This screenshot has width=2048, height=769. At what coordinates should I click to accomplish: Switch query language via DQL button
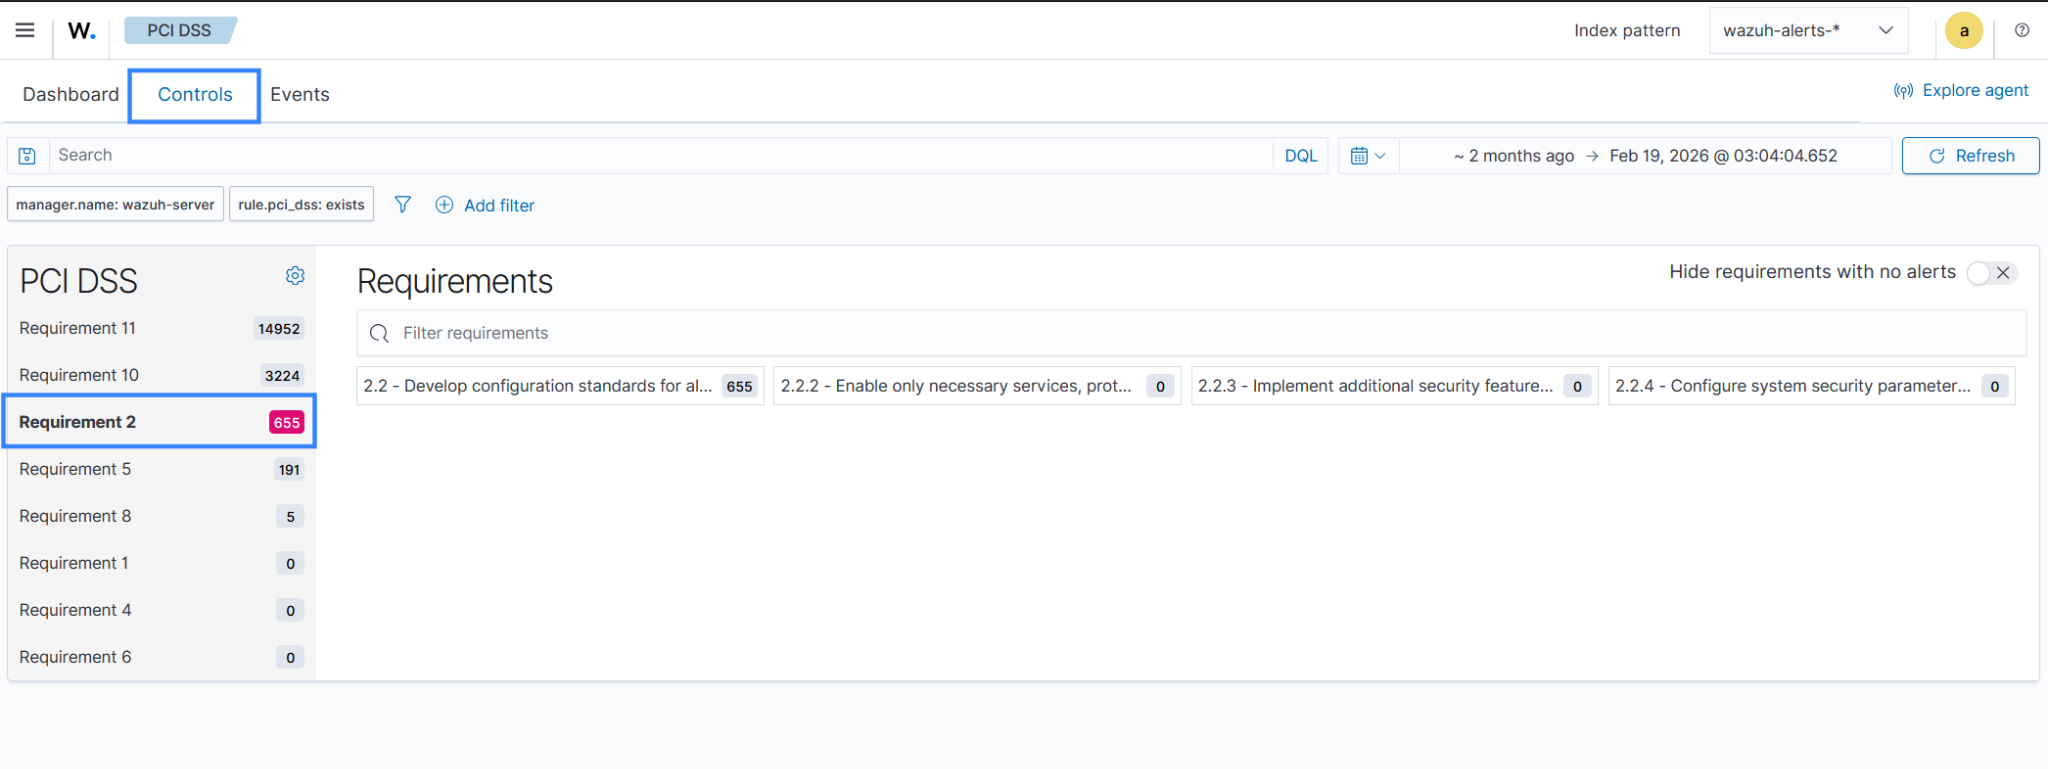click(x=1300, y=156)
